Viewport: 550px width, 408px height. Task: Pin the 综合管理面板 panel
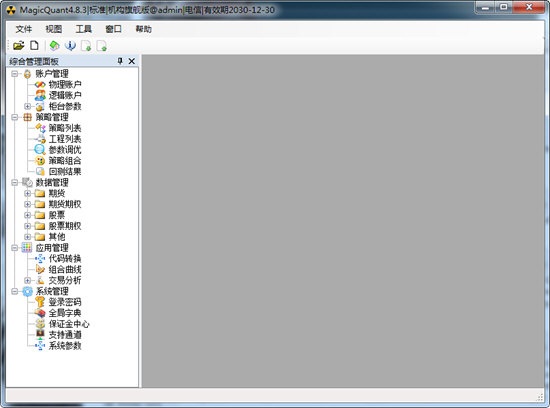120,61
